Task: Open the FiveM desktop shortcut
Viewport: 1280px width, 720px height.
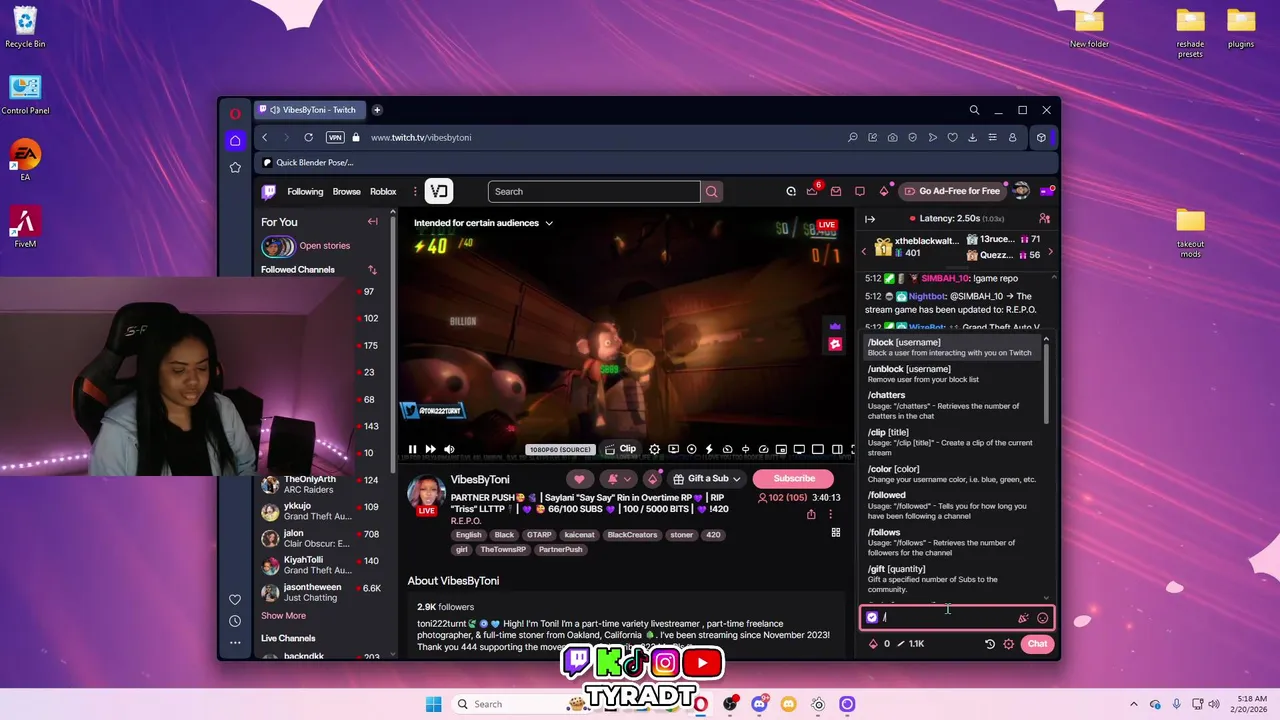Action: tap(25, 227)
